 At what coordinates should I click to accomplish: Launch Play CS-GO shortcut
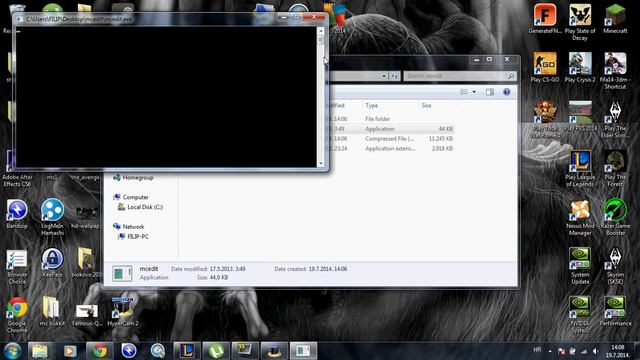545,67
